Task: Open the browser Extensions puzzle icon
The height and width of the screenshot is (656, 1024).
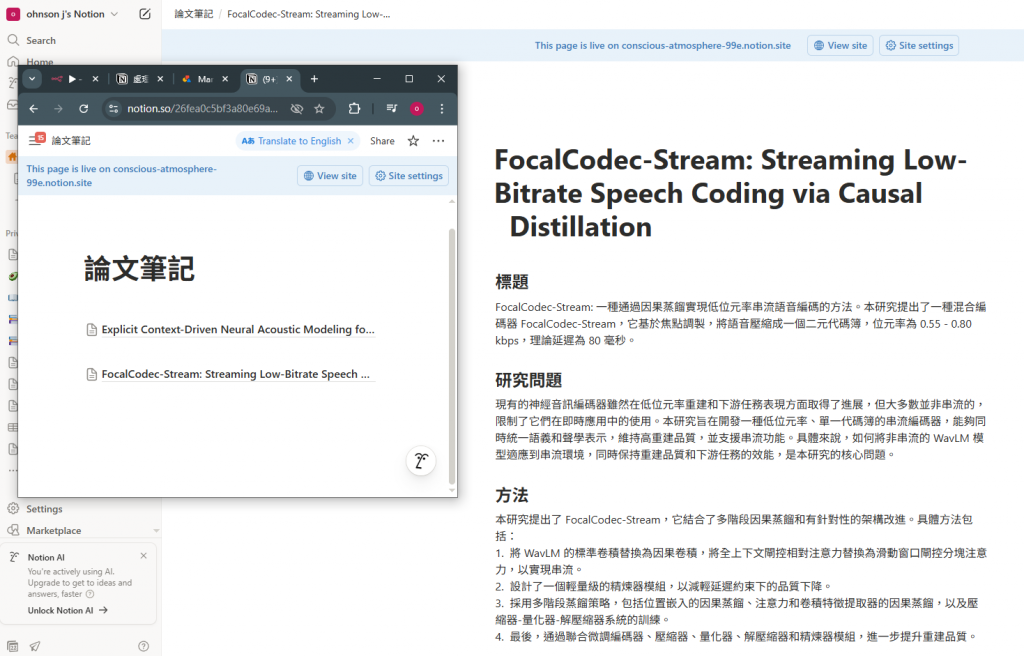Action: (354, 108)
